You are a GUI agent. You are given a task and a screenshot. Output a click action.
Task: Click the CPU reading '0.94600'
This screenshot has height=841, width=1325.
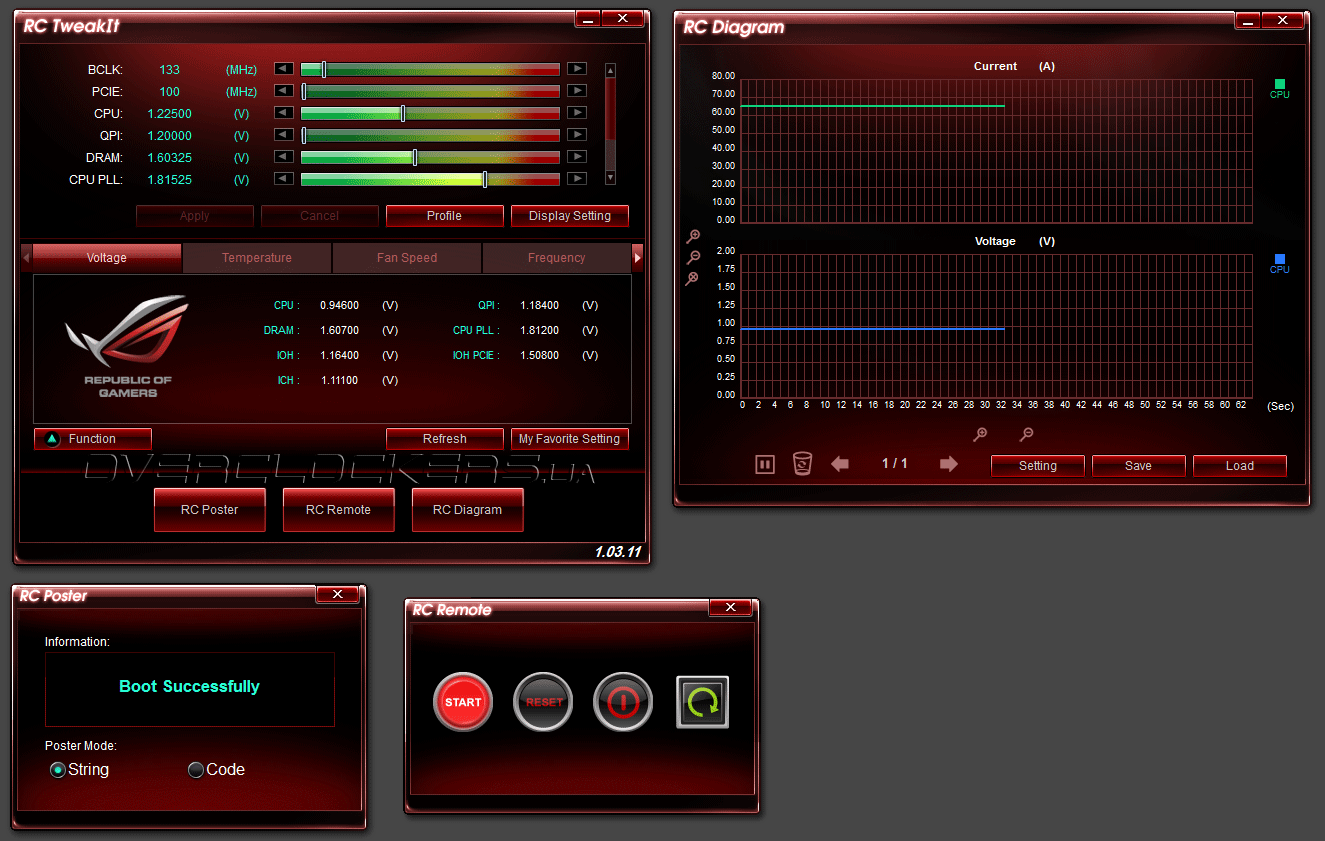[x=339, y=305]
